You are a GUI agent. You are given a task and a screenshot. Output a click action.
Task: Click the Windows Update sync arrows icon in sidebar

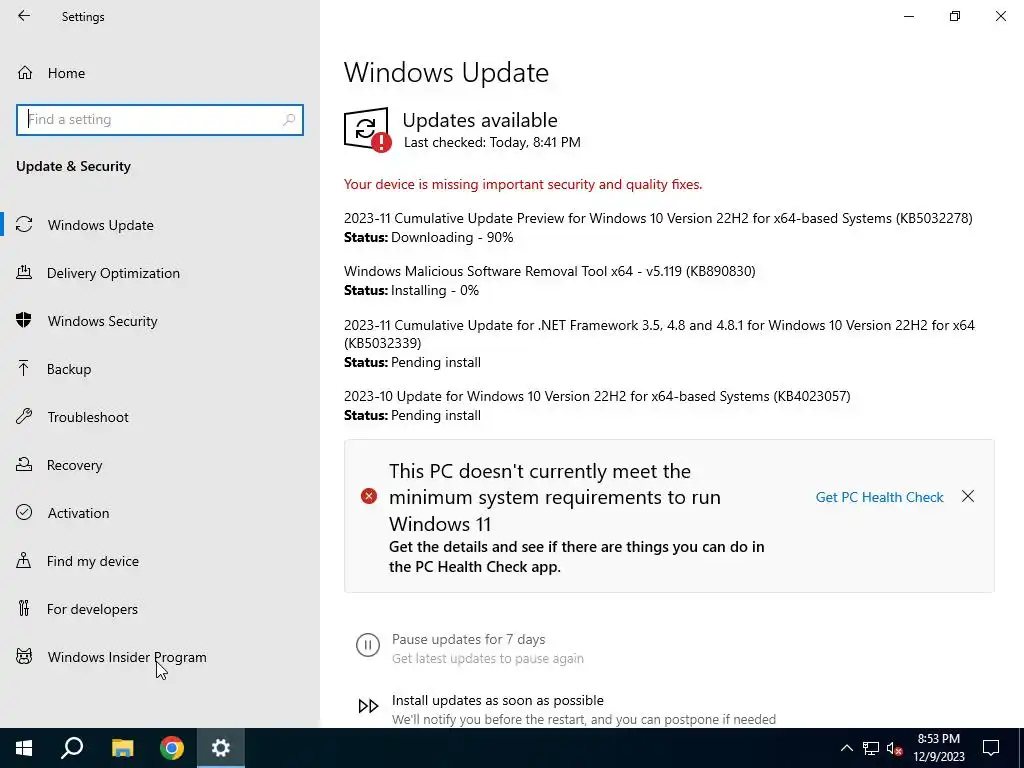24,225
